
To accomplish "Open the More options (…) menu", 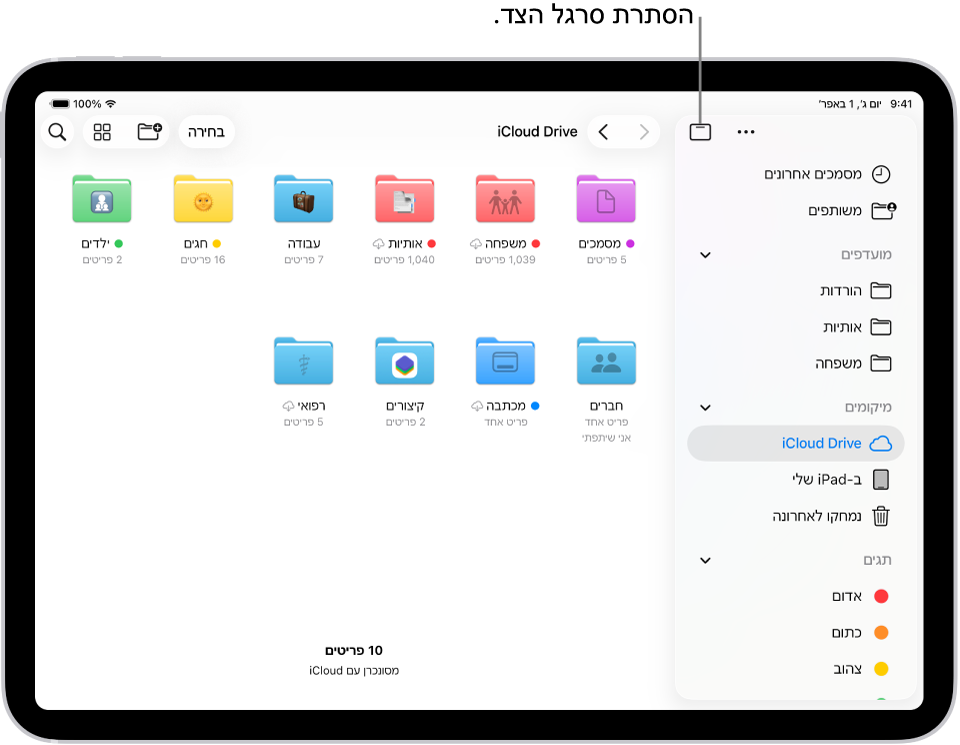I will pyautogui.click(x=746, y=131).
